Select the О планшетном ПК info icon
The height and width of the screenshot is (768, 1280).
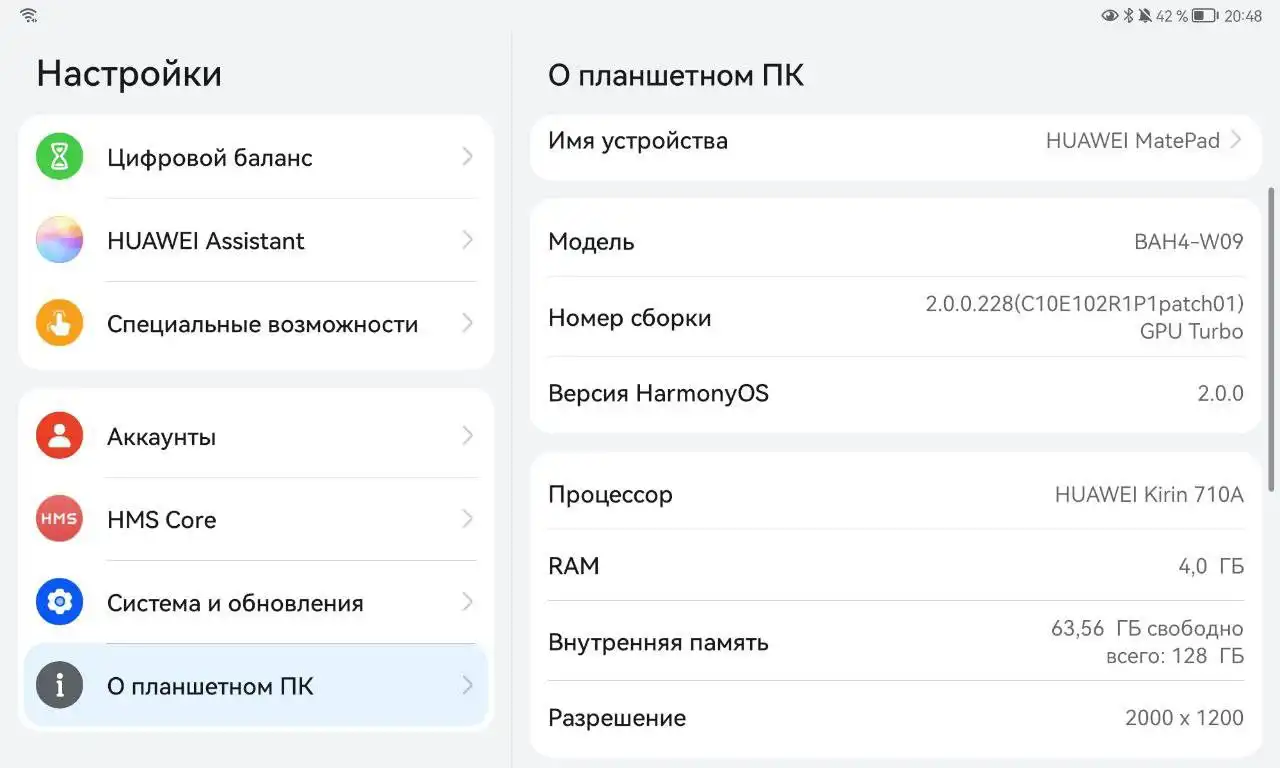[59, 685]
